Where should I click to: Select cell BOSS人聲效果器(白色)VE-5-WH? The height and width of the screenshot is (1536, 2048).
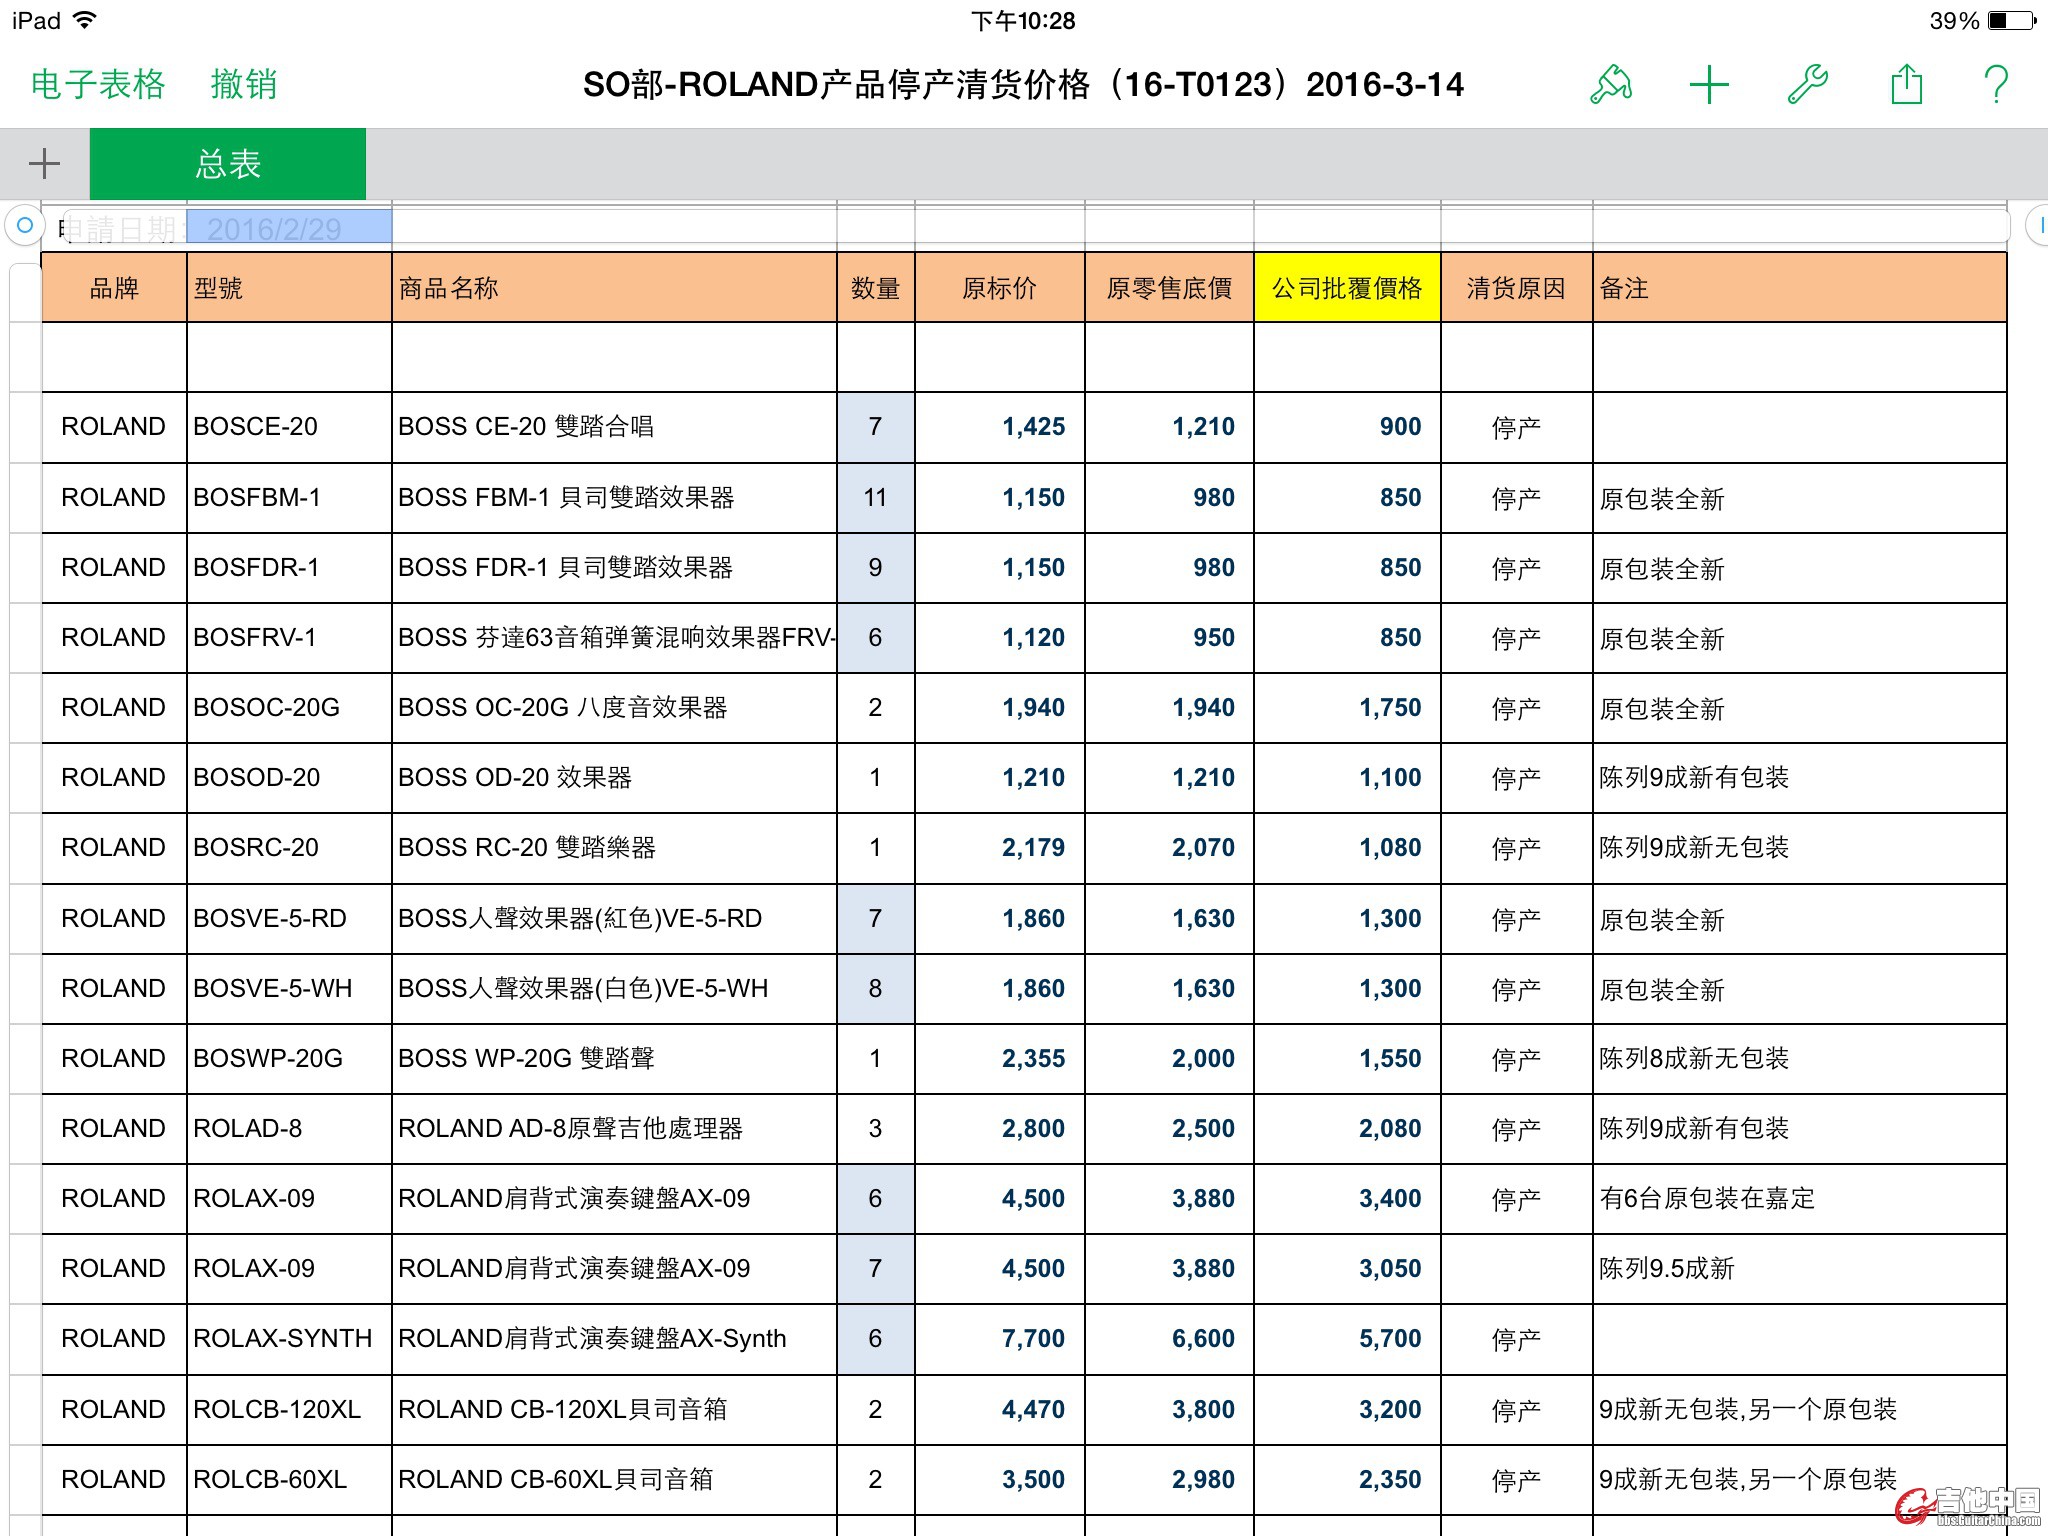click(614, 988)
